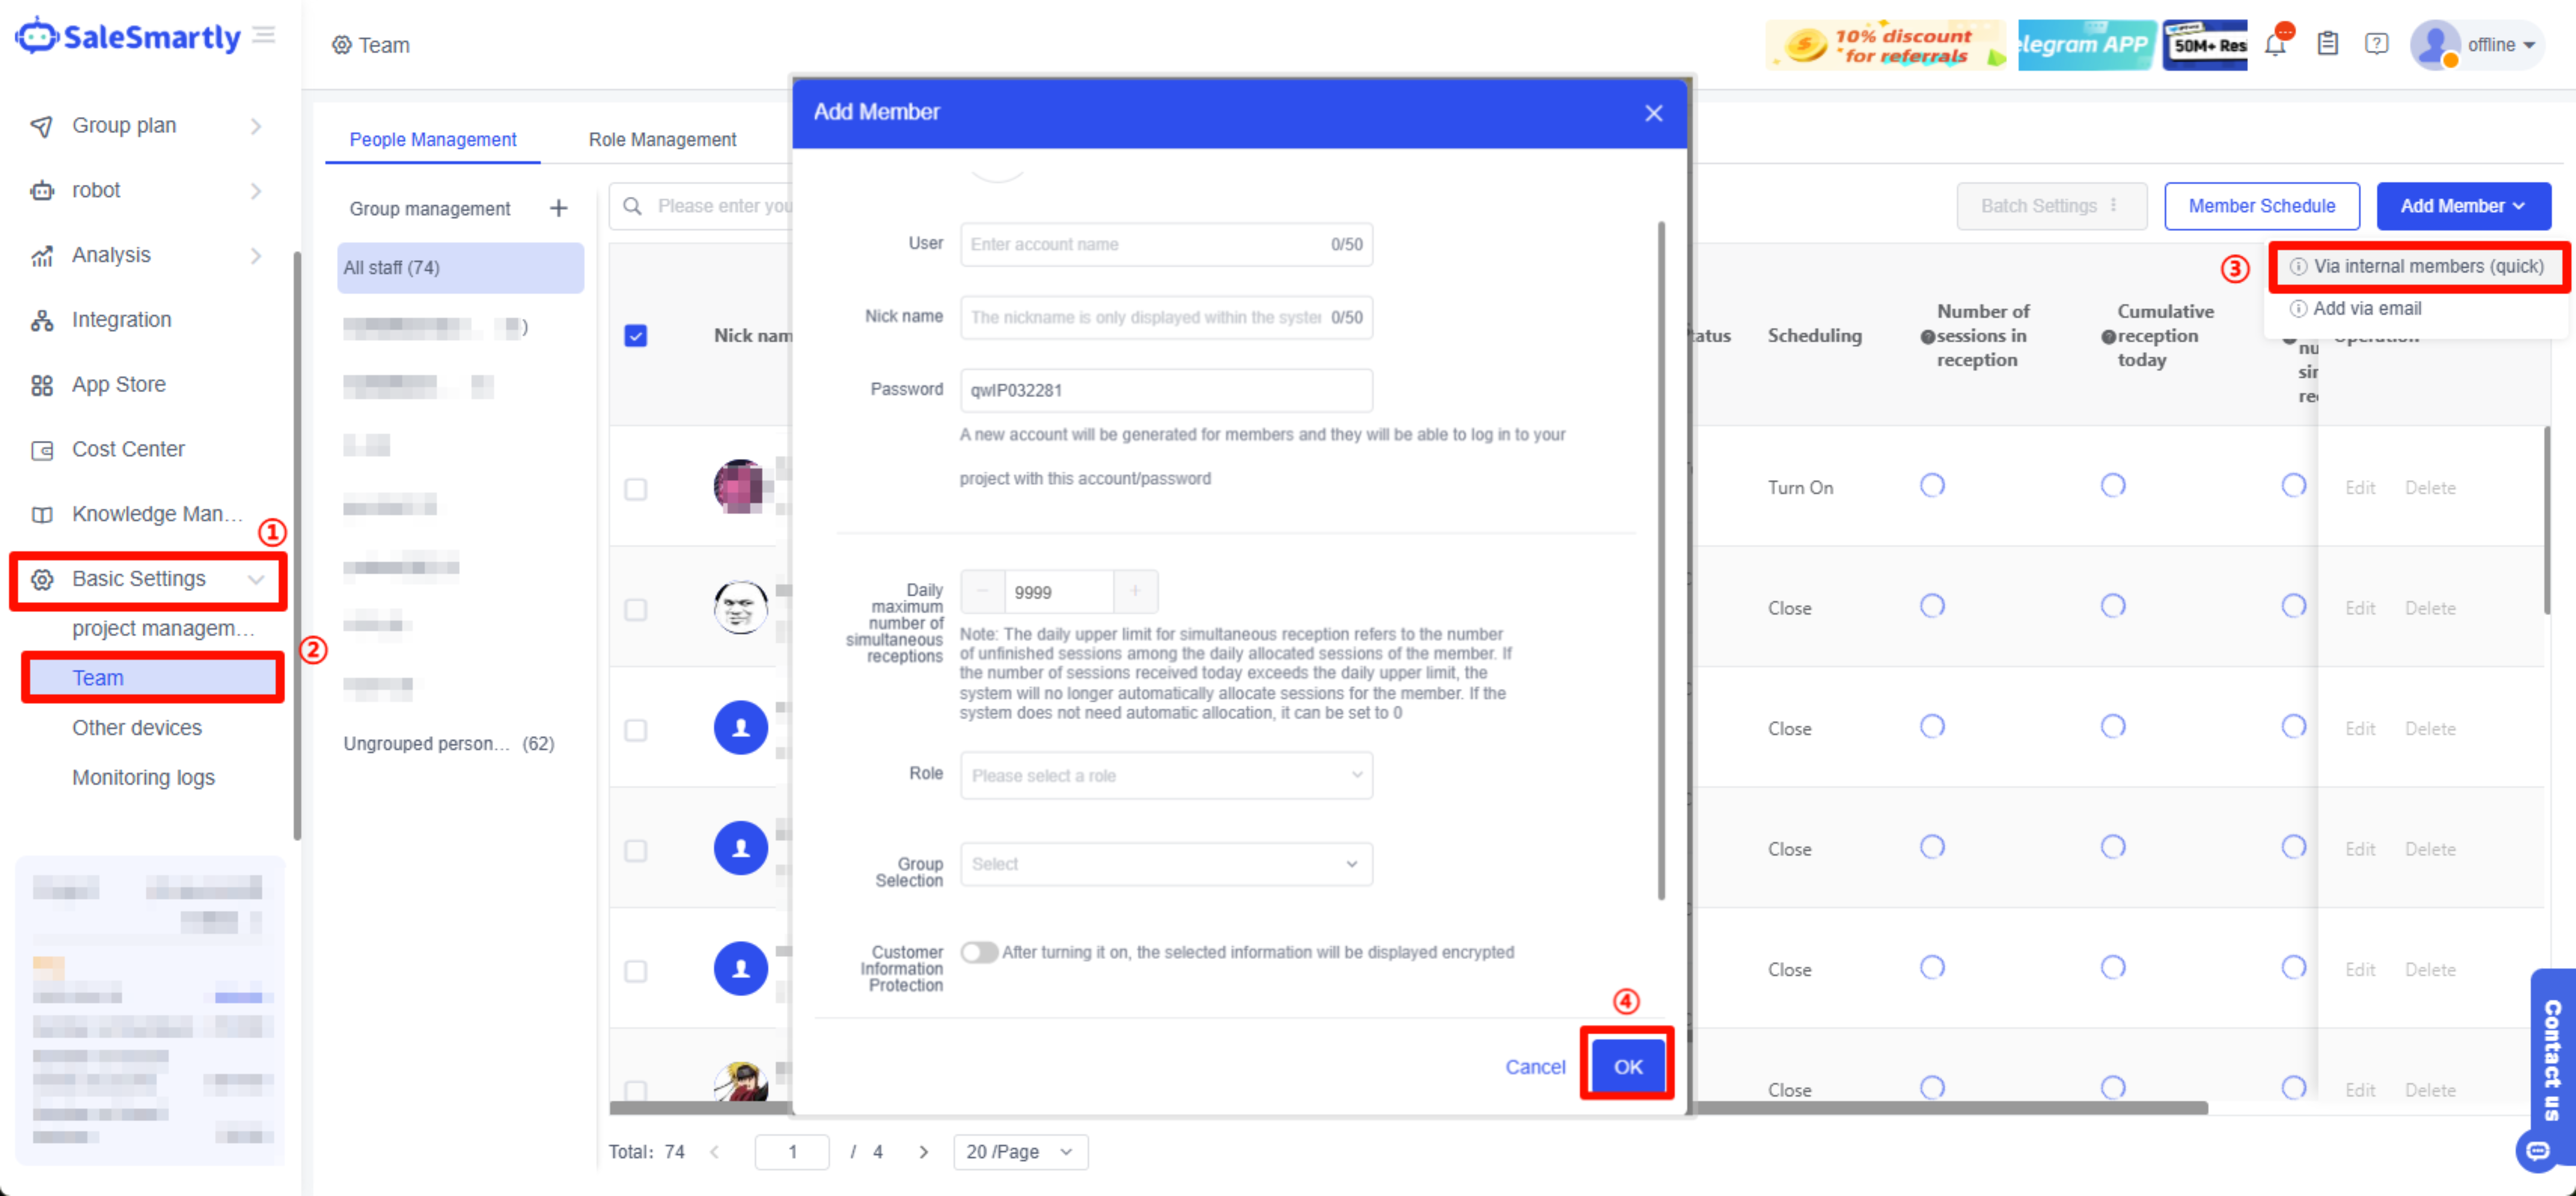Open App Store from sidebar
This screenshot has width=2576, height=1196.
(118, 384)
